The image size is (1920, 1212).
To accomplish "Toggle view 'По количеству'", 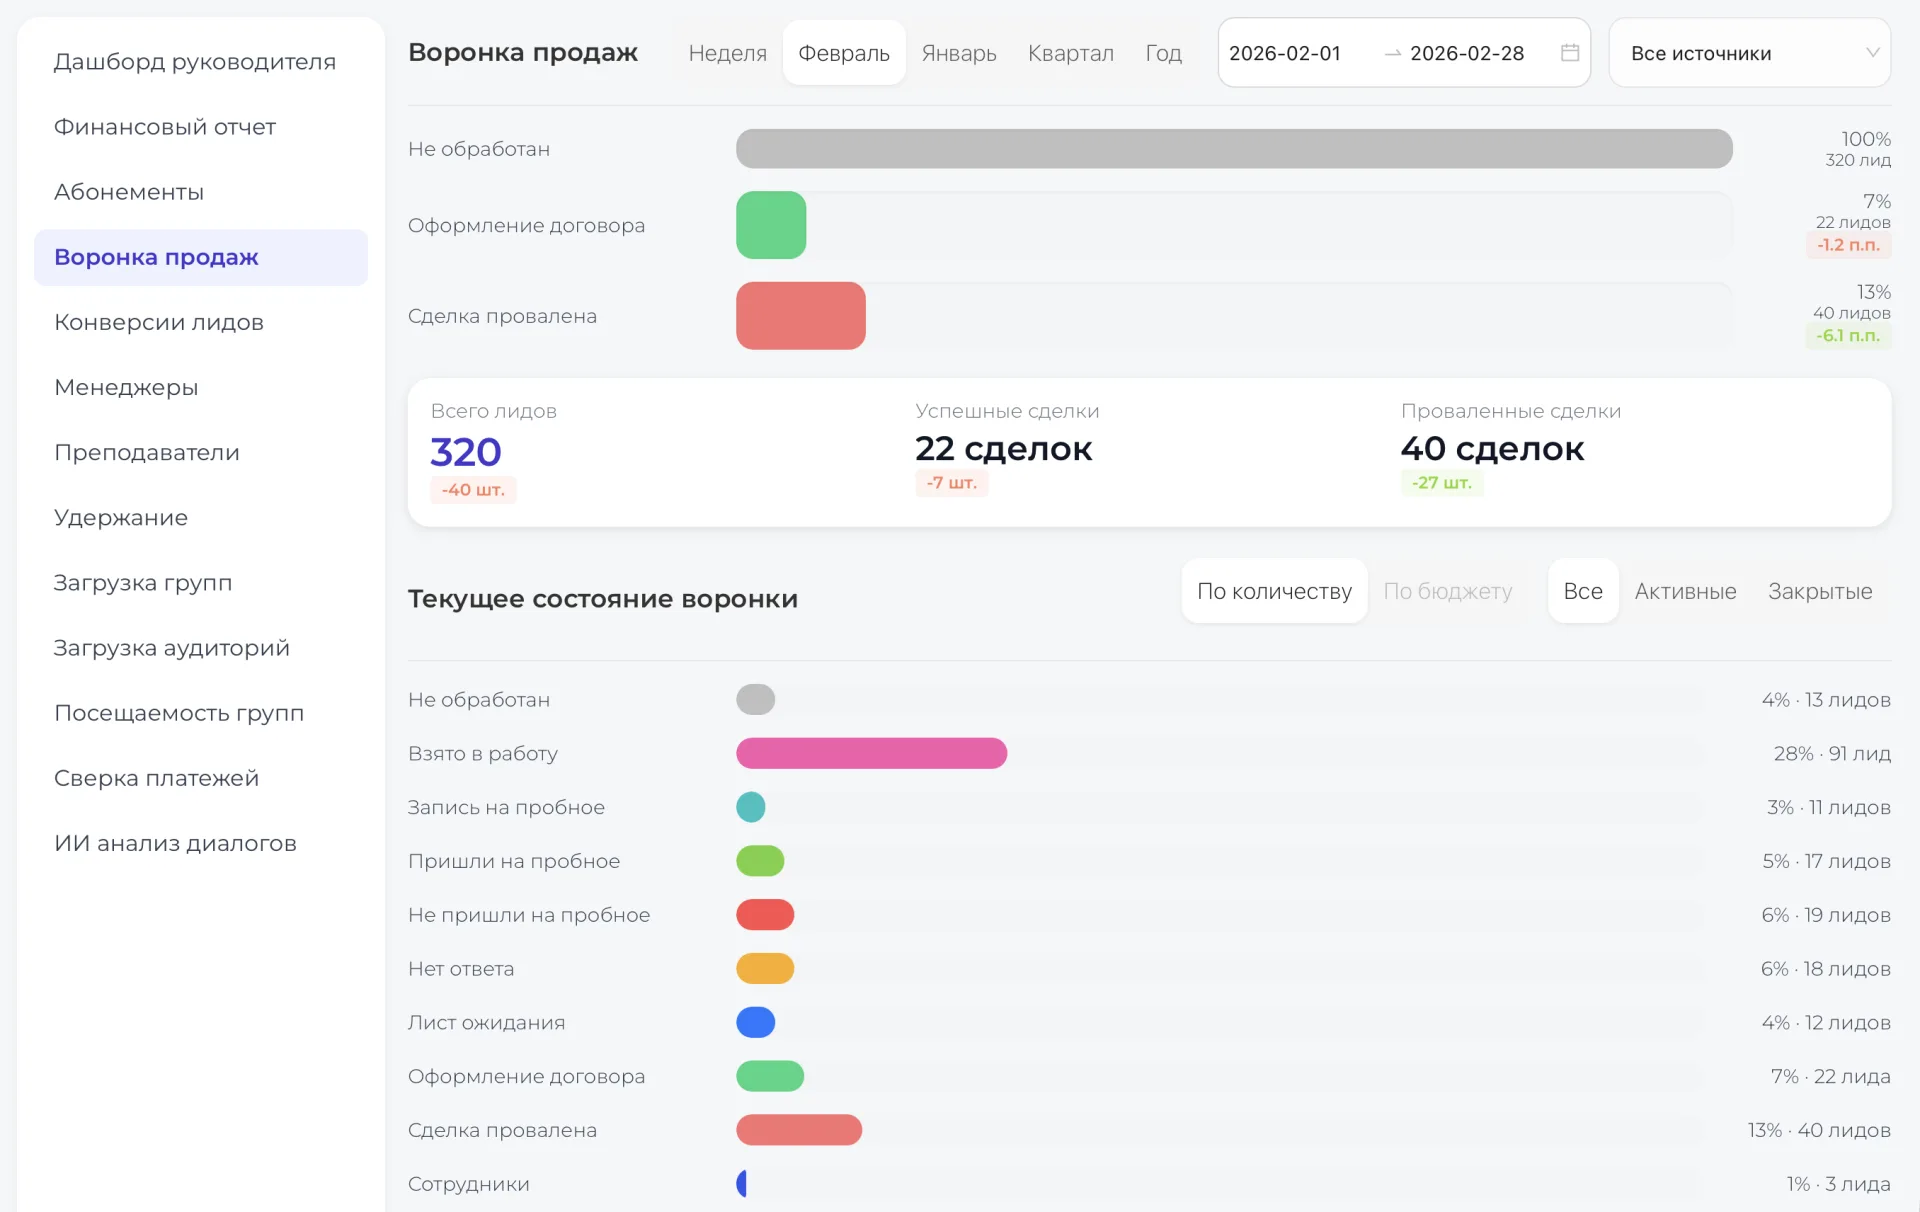I will click(x=1274, y=591).
